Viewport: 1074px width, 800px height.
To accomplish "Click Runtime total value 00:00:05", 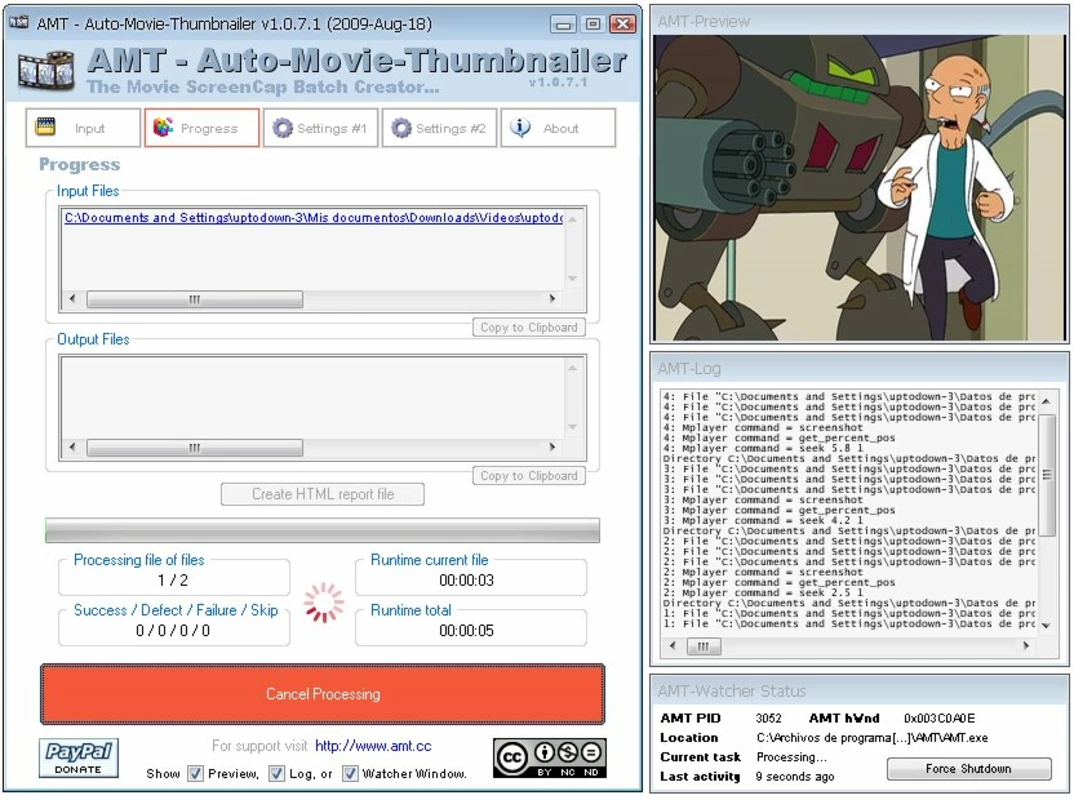I will point(466,630).
